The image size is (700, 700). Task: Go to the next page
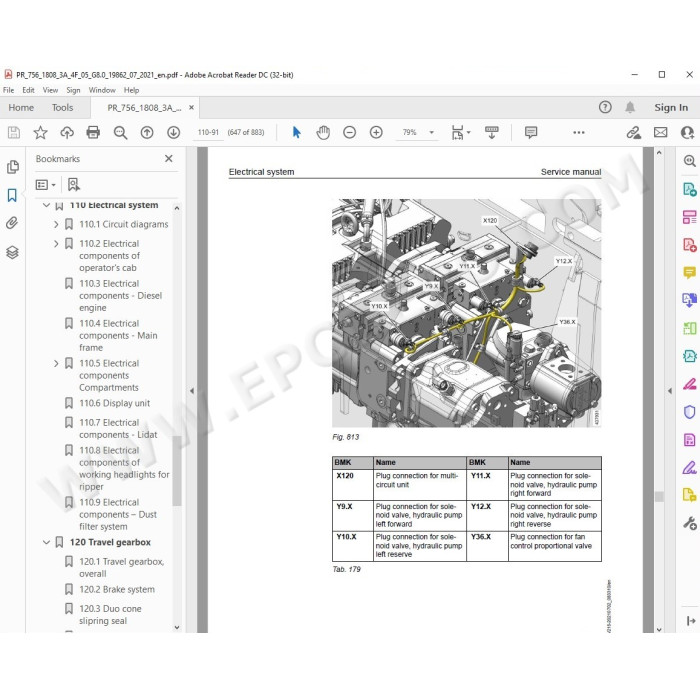click(x=173, y=132)
